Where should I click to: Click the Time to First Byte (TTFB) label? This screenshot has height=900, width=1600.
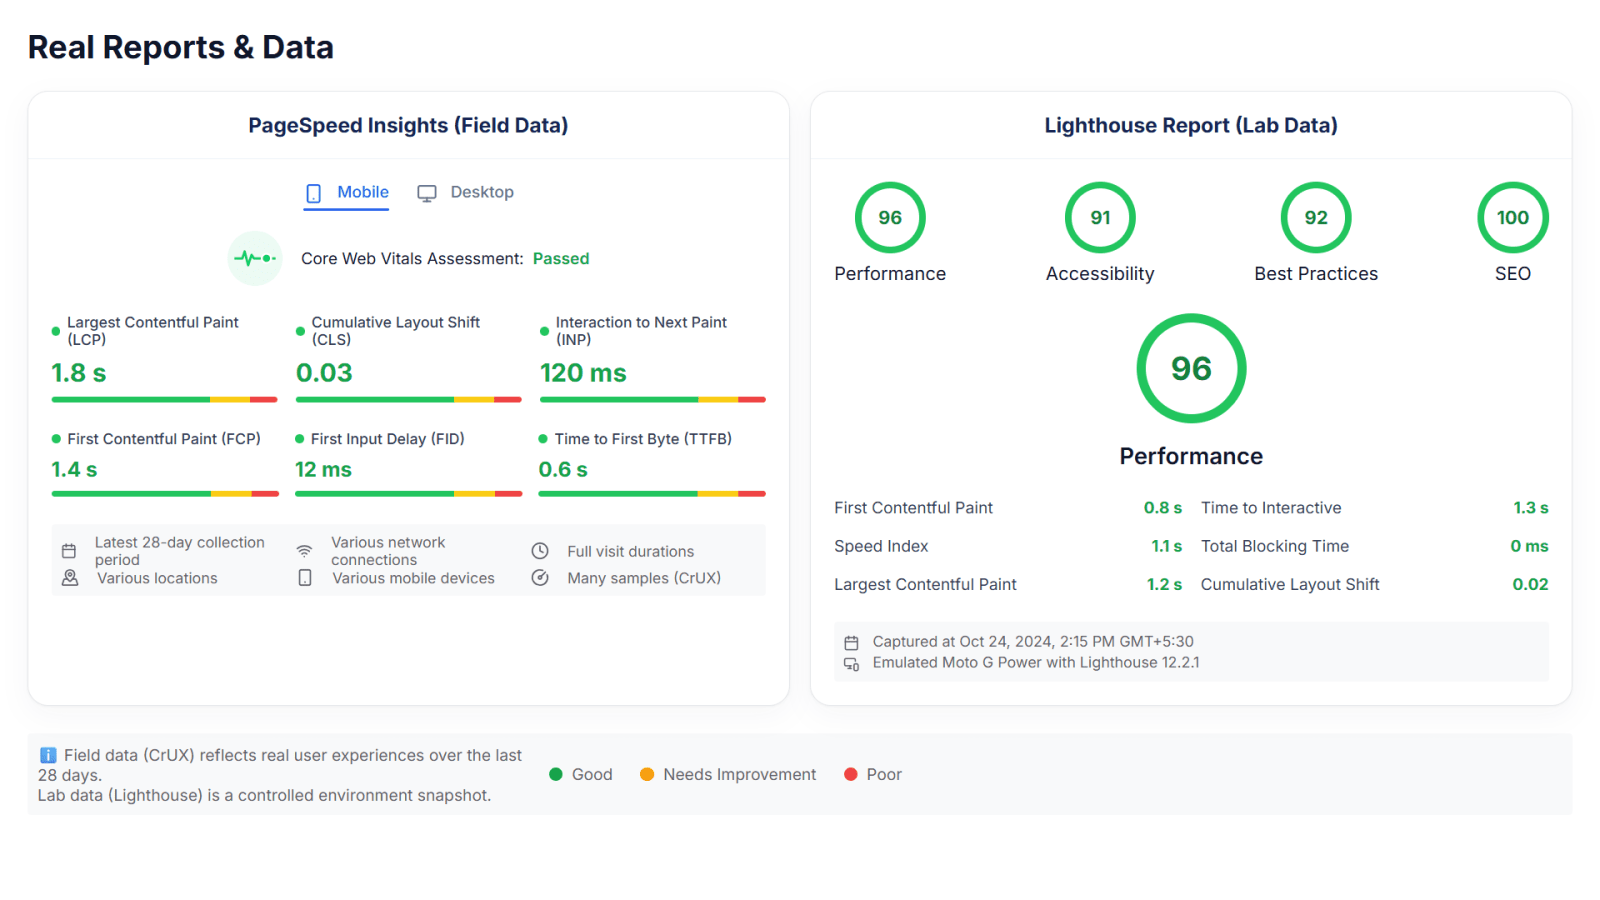point(643,439)
